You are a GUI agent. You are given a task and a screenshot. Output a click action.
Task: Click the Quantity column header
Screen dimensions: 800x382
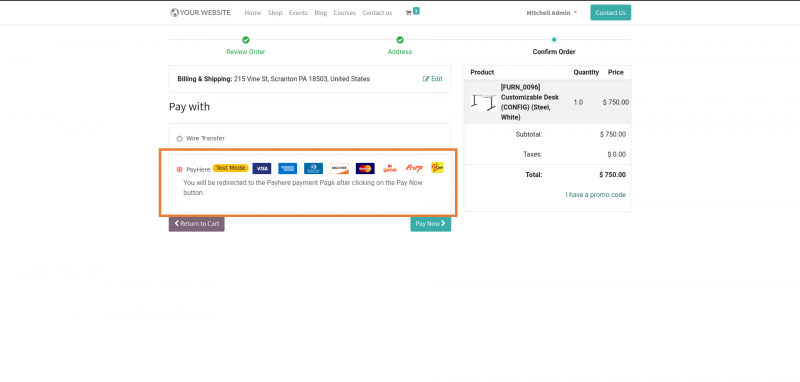[586, 72]
